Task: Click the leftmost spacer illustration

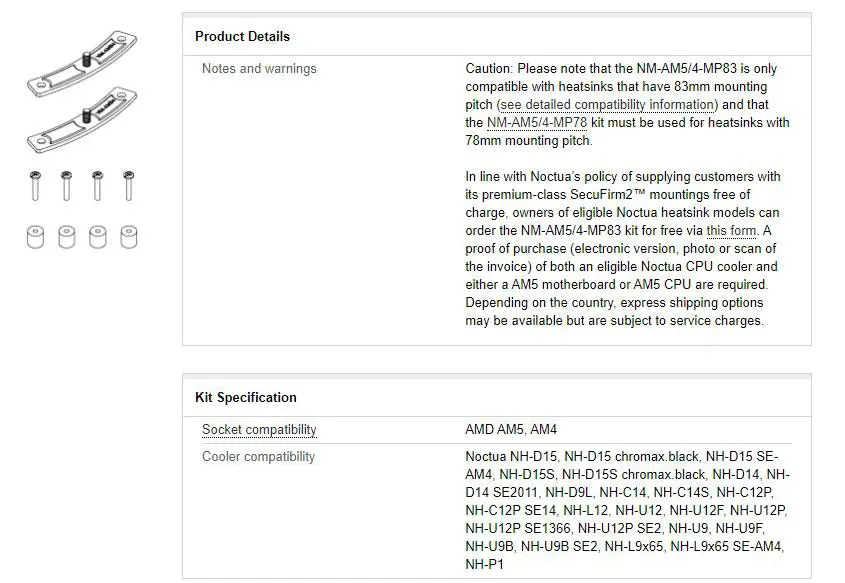Action: pyautogui.click(x=35, y=237)
